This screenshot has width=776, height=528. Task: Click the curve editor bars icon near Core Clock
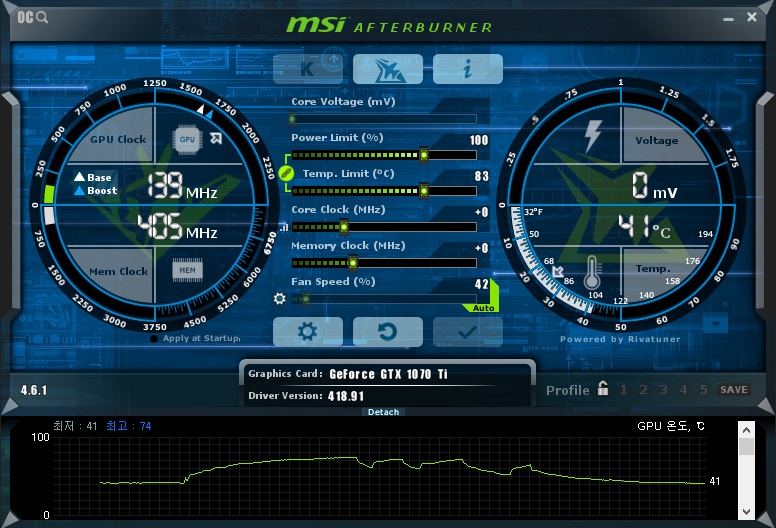[x=284, y=227]
